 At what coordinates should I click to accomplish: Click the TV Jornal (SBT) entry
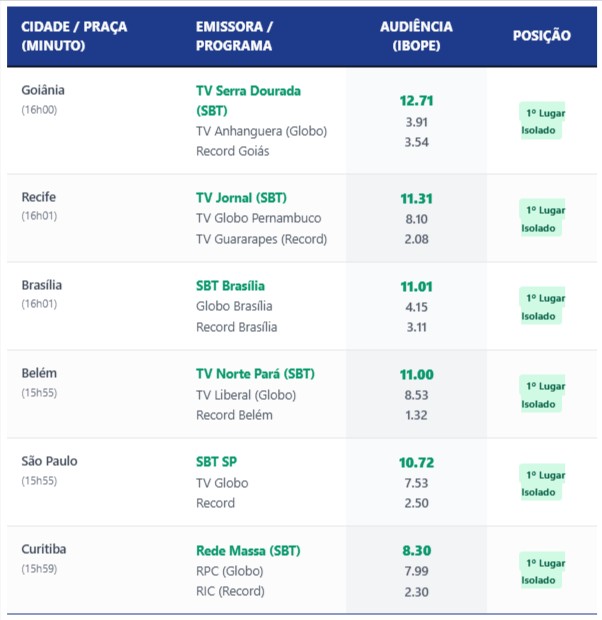pyautogui.click(x=241, y=198)
